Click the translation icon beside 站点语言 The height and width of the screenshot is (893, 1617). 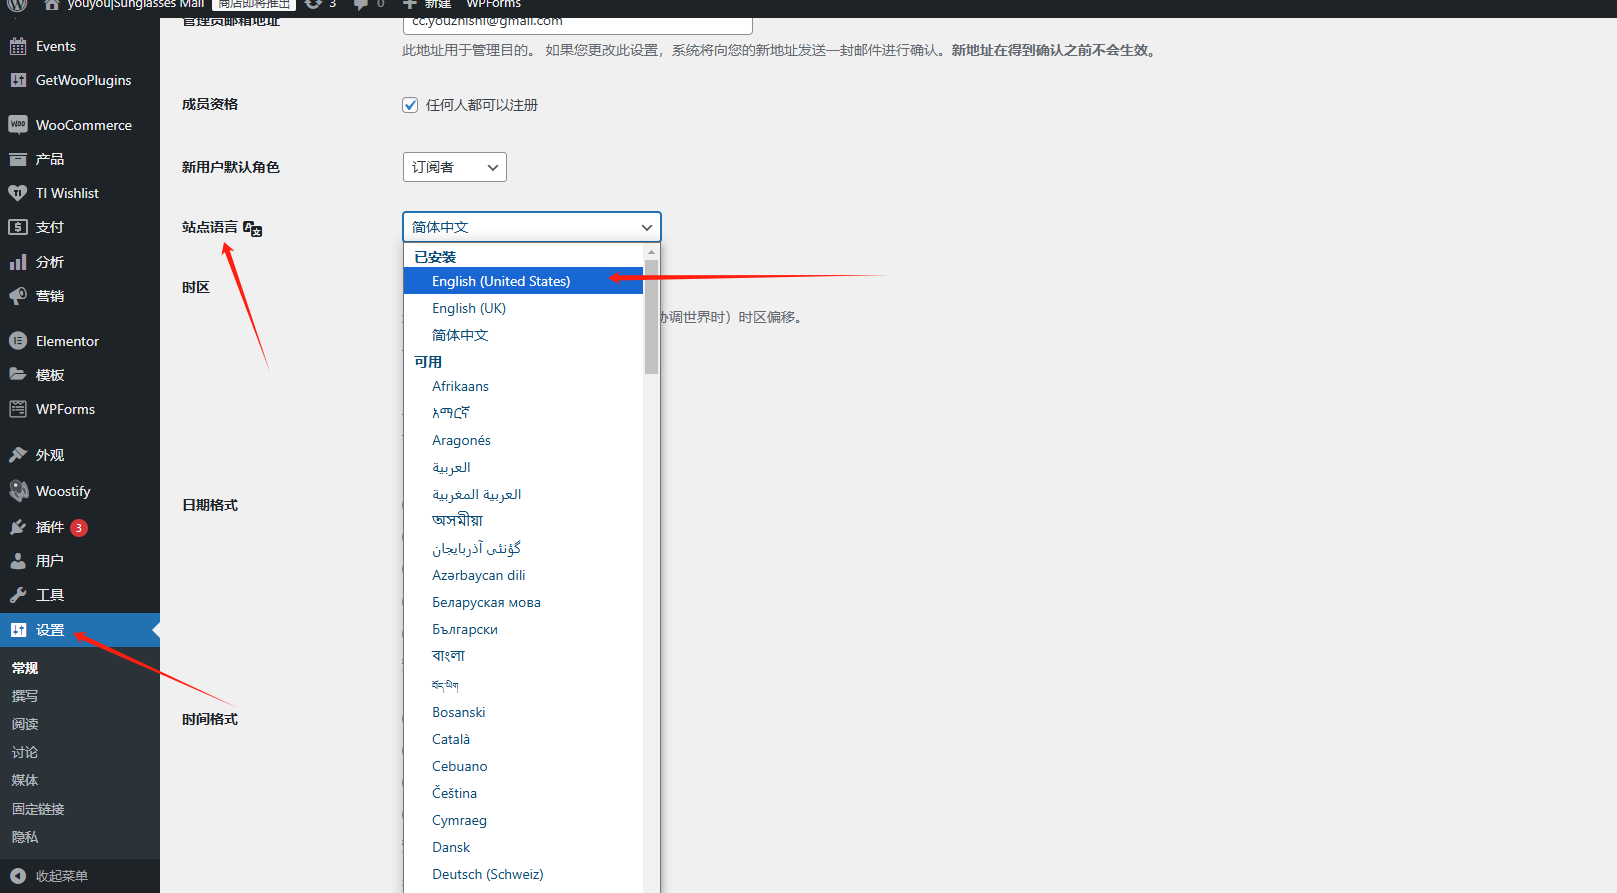click(x=253, y=229)
